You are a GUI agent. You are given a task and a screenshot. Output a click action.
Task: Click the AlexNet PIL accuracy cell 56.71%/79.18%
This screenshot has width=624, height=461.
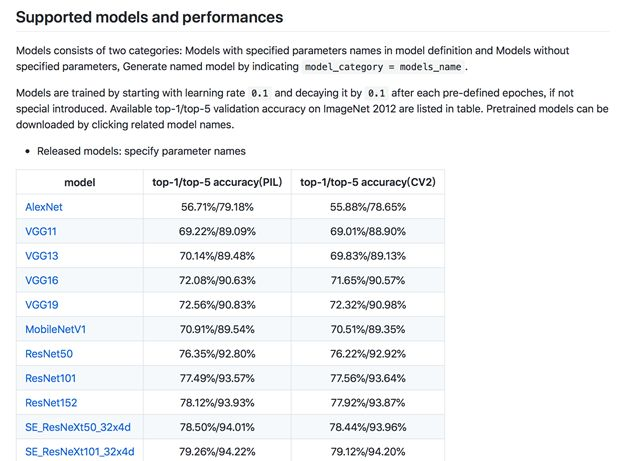[217, 206]
